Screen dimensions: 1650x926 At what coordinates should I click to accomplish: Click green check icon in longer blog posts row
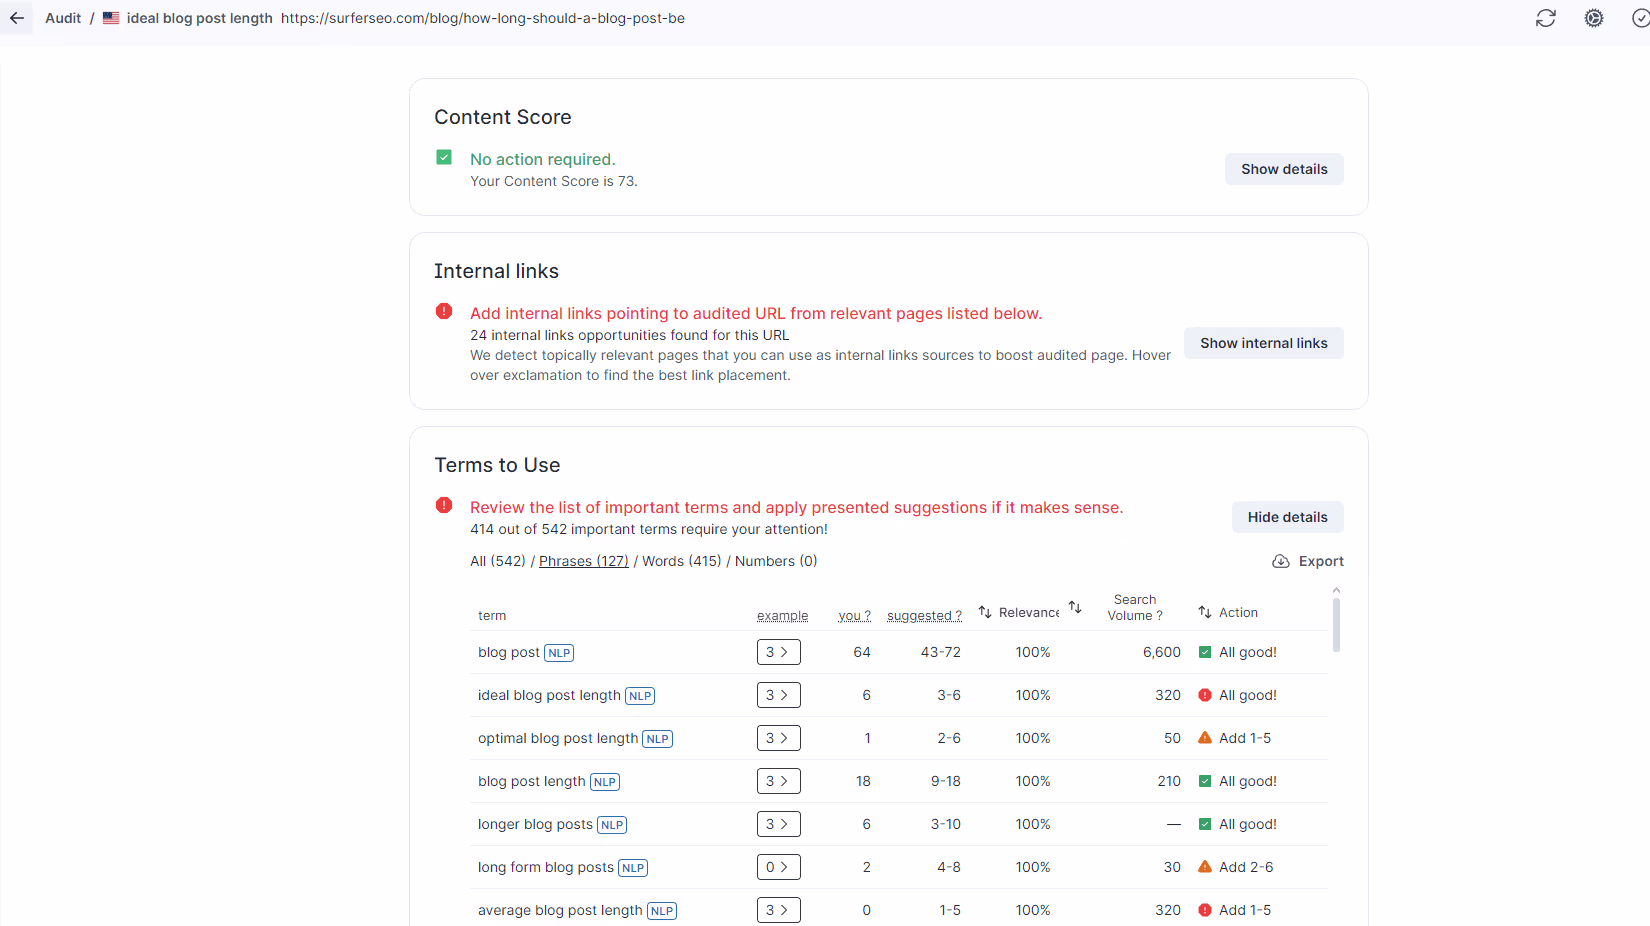[1205, 824]
